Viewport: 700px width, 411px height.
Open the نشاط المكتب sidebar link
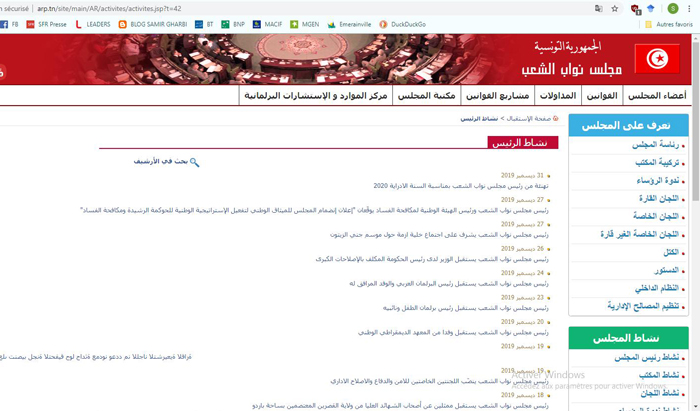tap(658, 375)
